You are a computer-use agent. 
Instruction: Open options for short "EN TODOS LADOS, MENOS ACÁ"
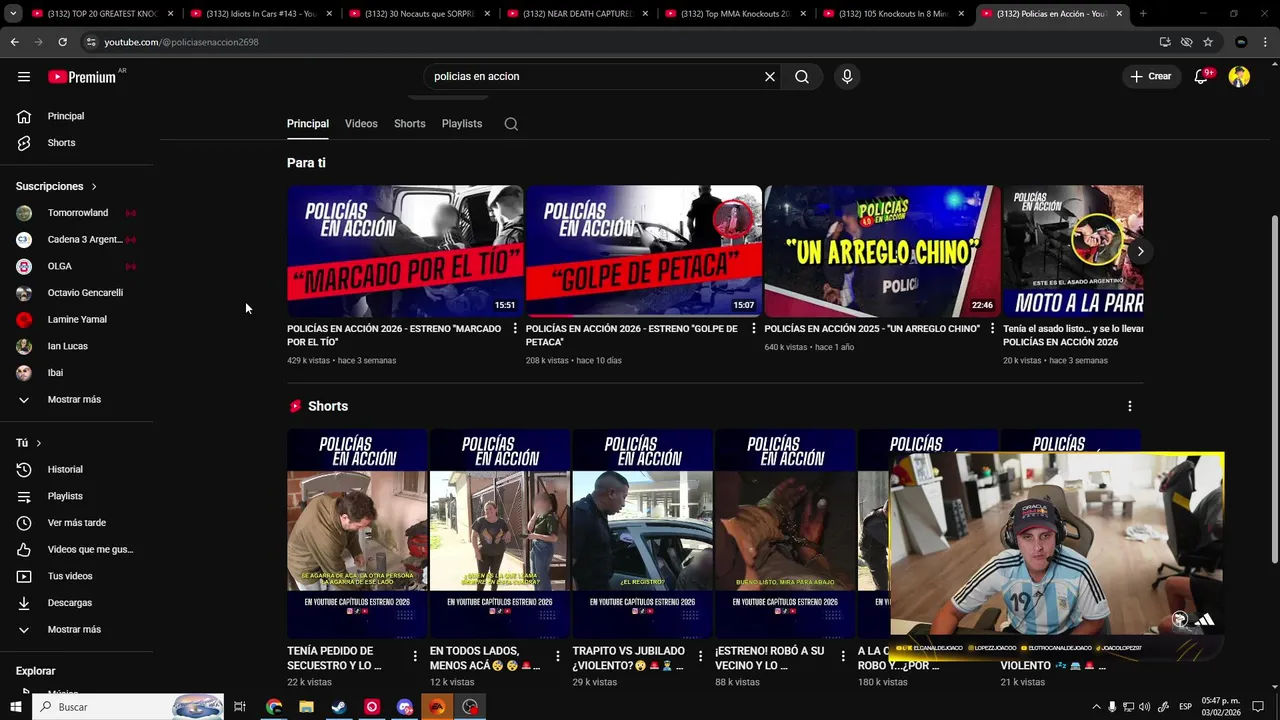(x=557, y=657)
